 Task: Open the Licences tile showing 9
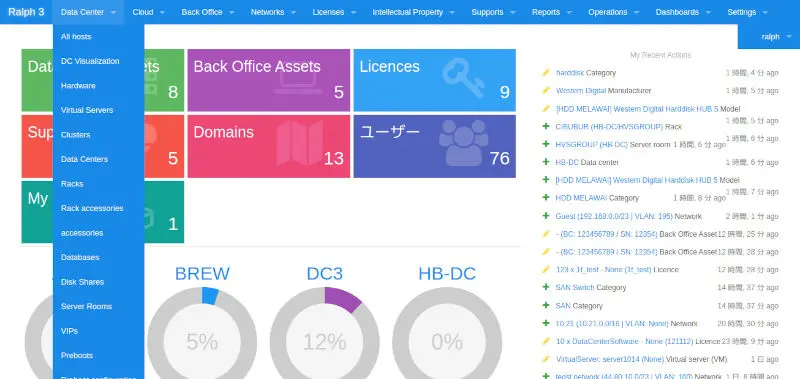[435, 80]
